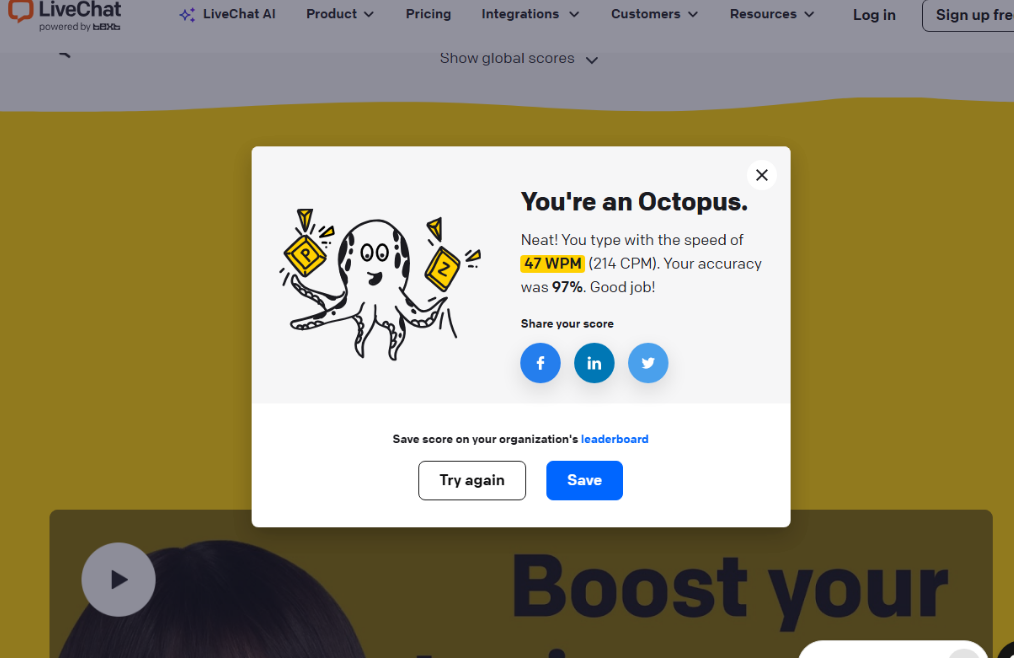Click the Share your score label
This screenshot has width=1014, height=658.
pyautogui.click(x=567, y=324)
